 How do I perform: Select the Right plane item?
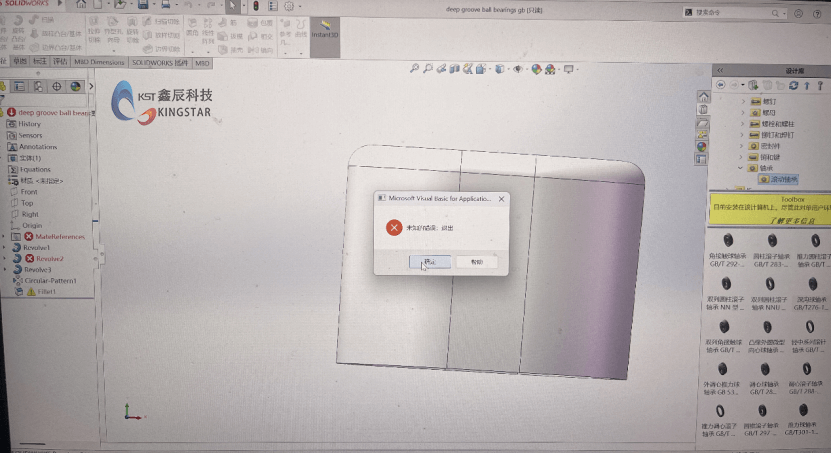point(25,214)
